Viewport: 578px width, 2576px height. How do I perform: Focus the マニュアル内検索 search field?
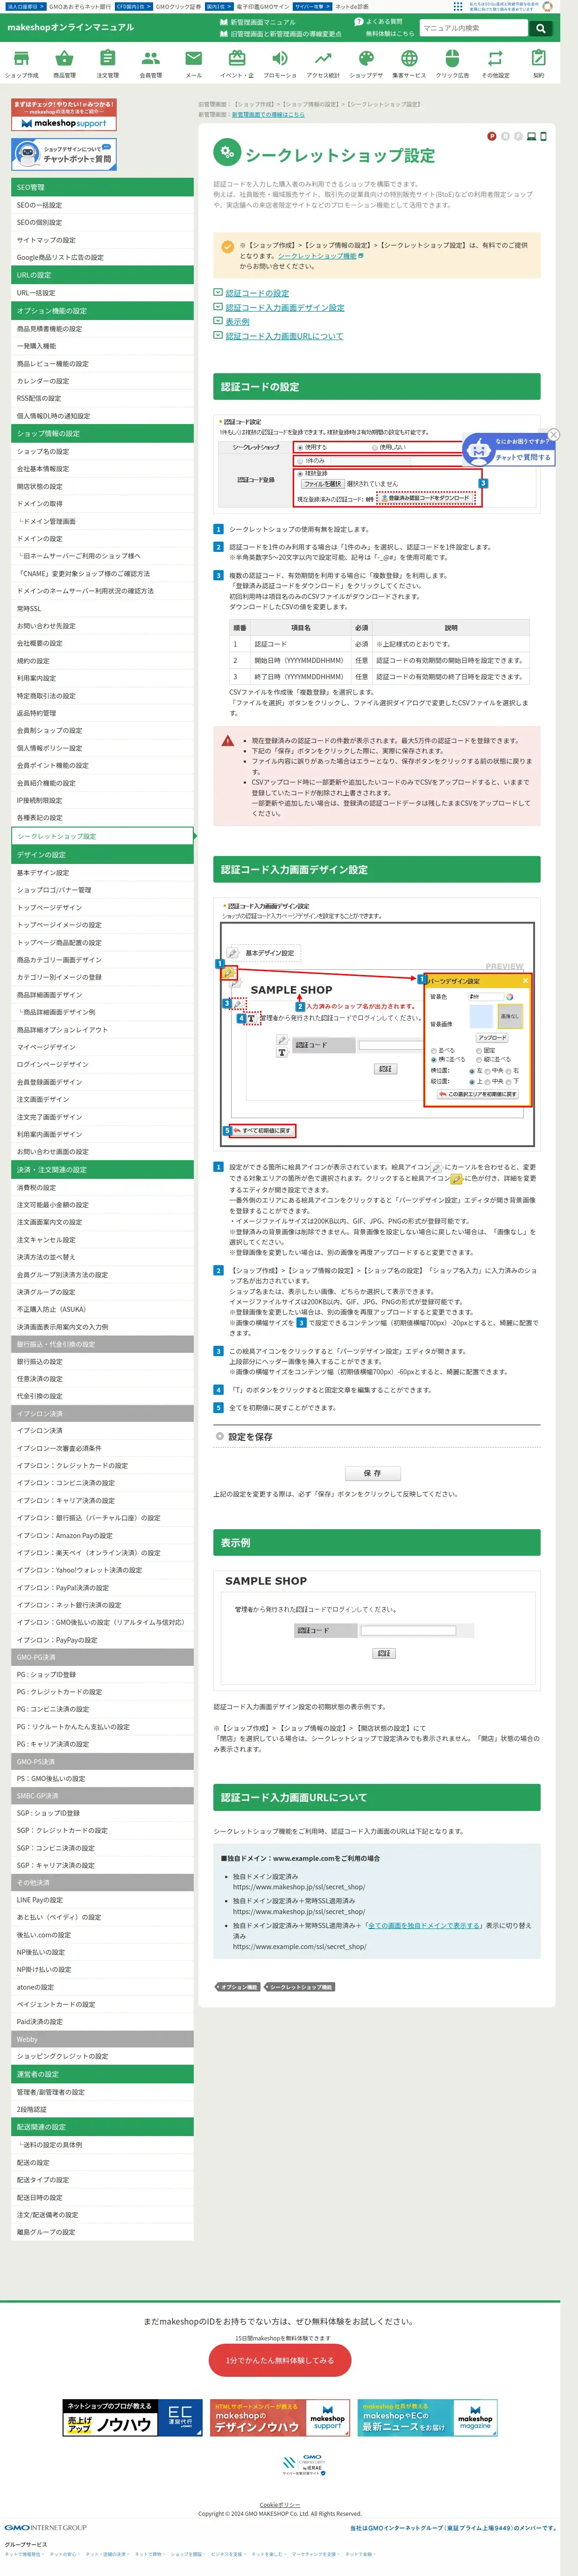pos(473,28)
